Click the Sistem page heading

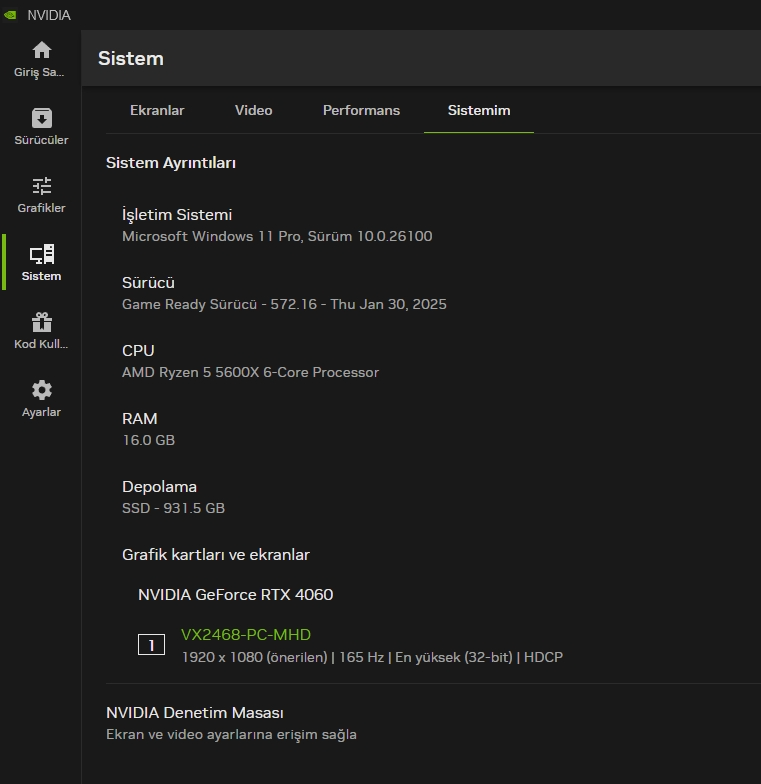pyautogui.click(x=130, y=58)
